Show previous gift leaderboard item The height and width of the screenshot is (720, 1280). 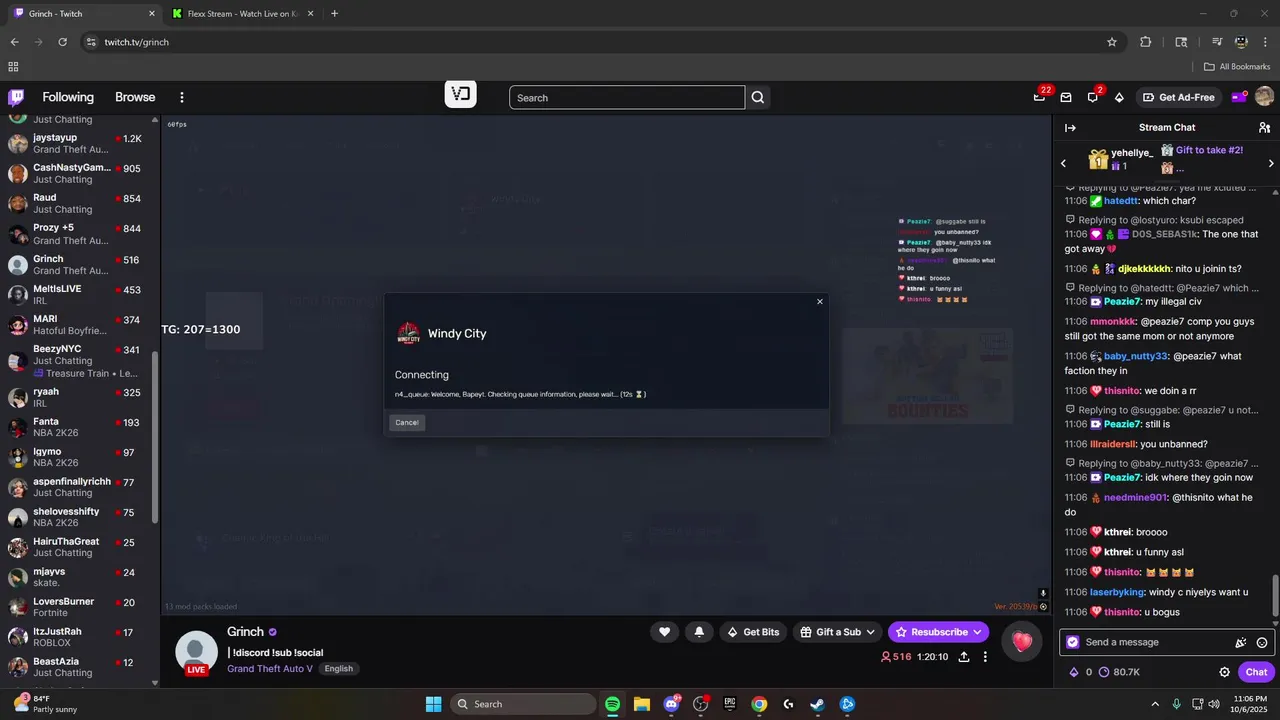point(1064,162)
